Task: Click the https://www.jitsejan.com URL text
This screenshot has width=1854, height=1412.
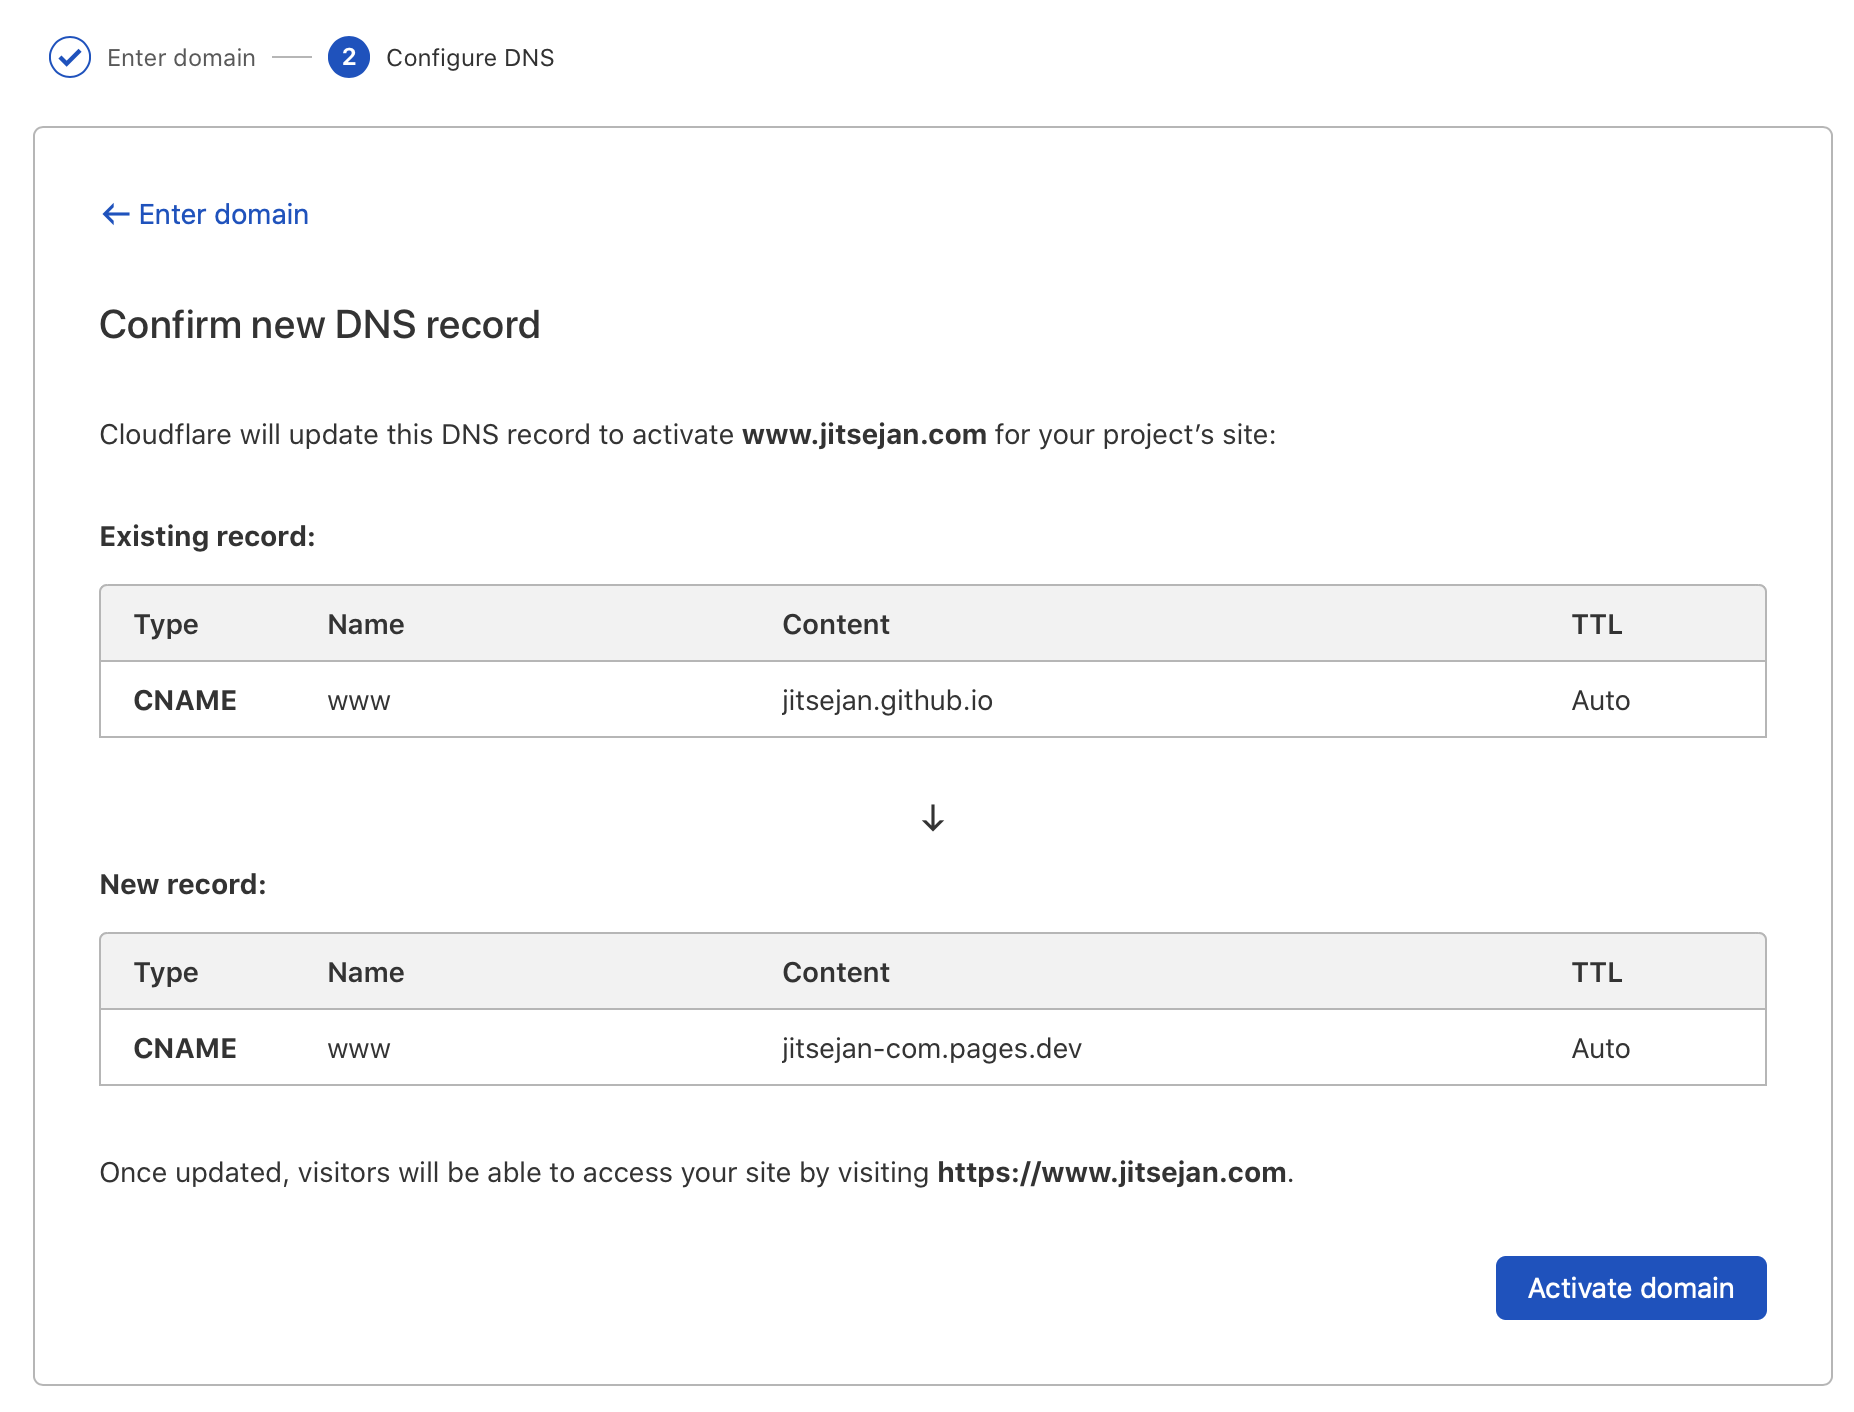Action: tap(1111, 1172)
